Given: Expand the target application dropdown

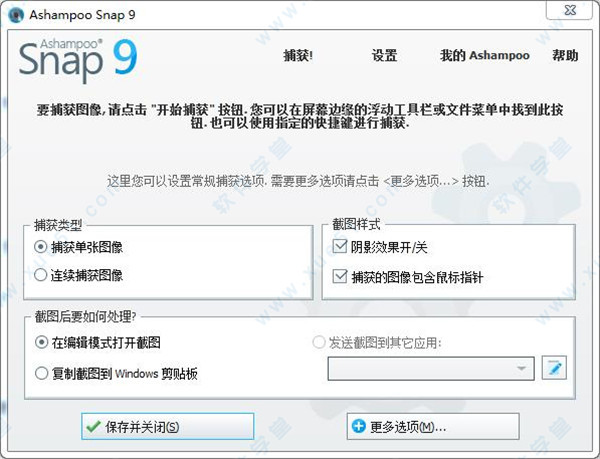Looking at the screenshot, I should click(431, 369).
